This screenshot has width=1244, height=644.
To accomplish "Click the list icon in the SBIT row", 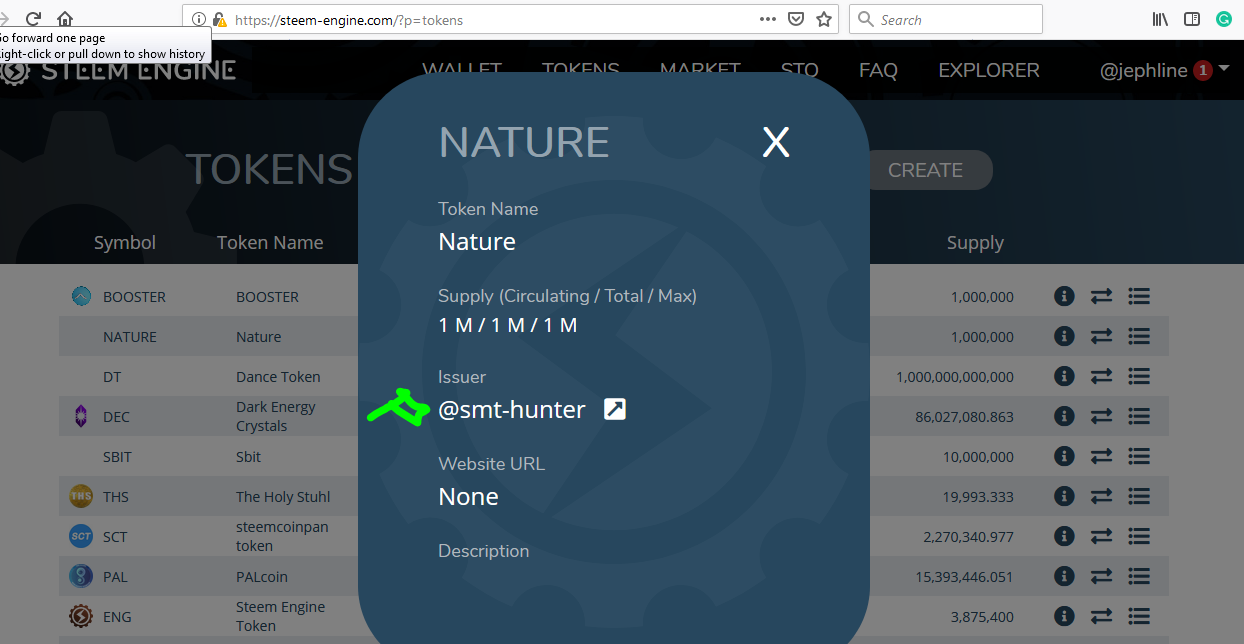I will point(1138,456).
